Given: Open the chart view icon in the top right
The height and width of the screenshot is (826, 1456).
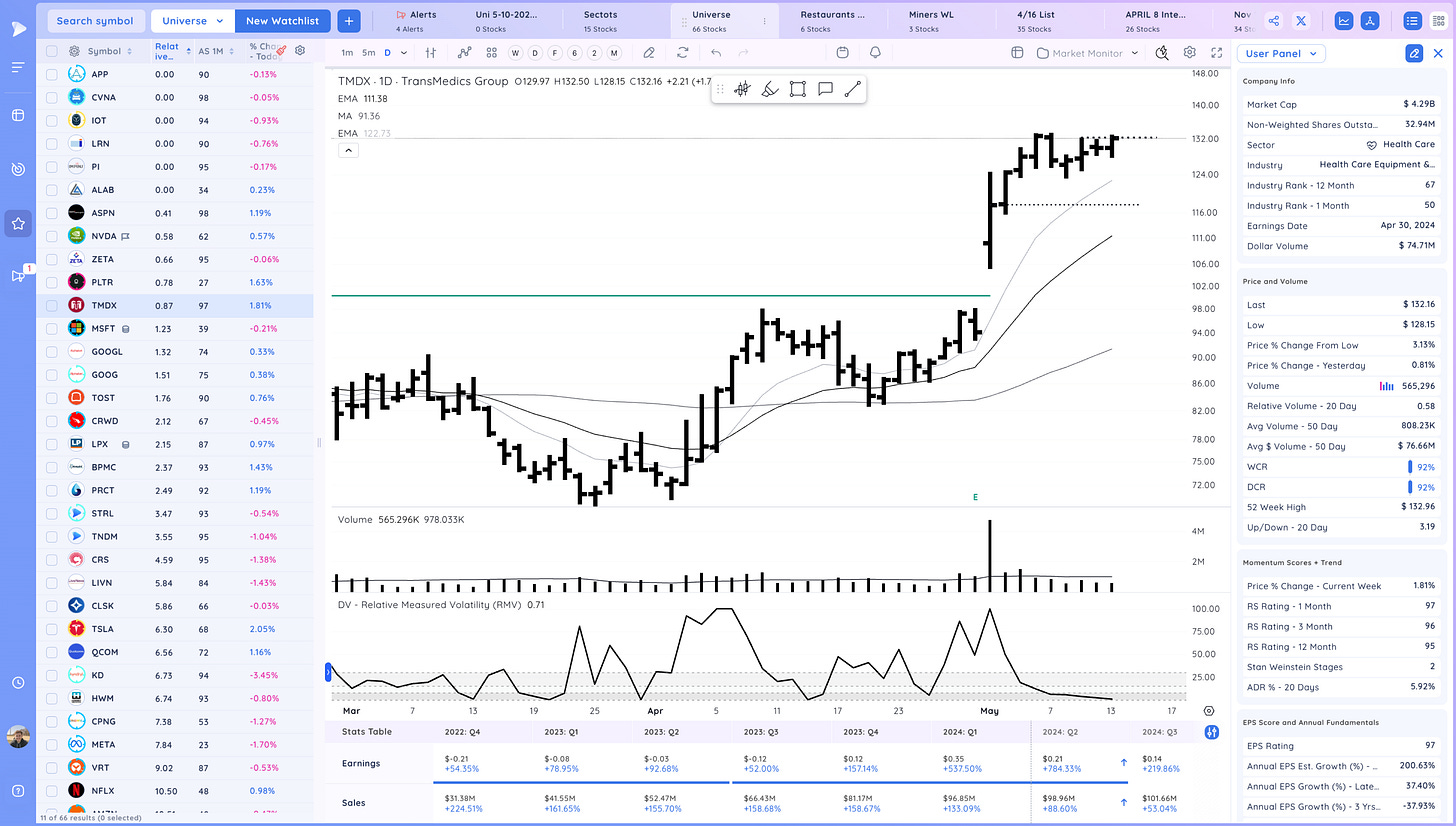Looking at the screenshot, I should tap(1345, 21).
